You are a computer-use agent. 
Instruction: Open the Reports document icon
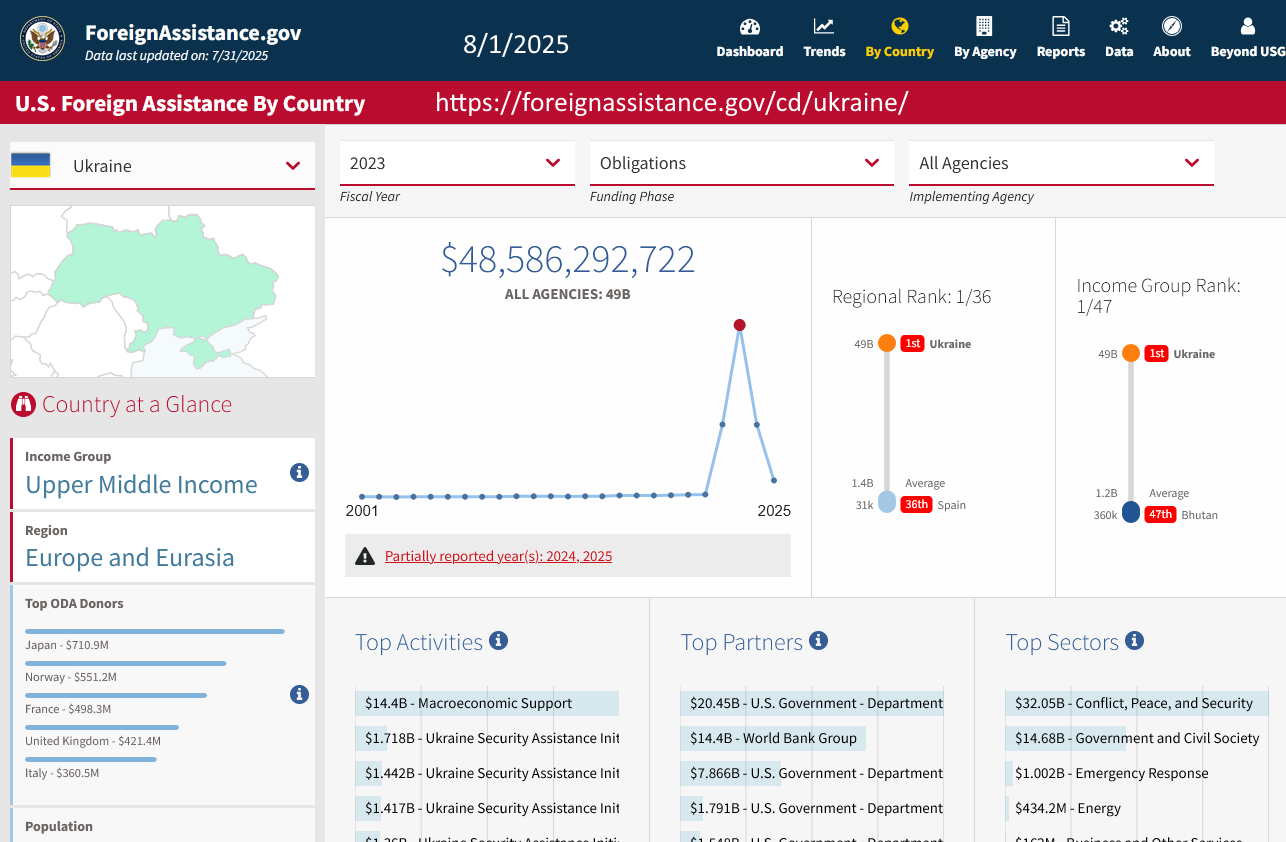pyautogui.click(x=1061, y=27)
